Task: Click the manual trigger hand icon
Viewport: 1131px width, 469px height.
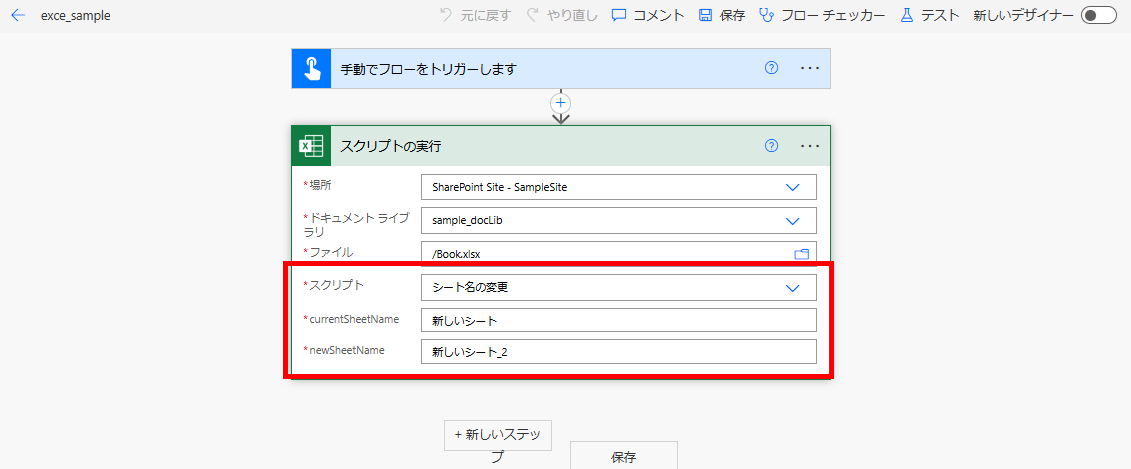Action: tap(311, 69)
